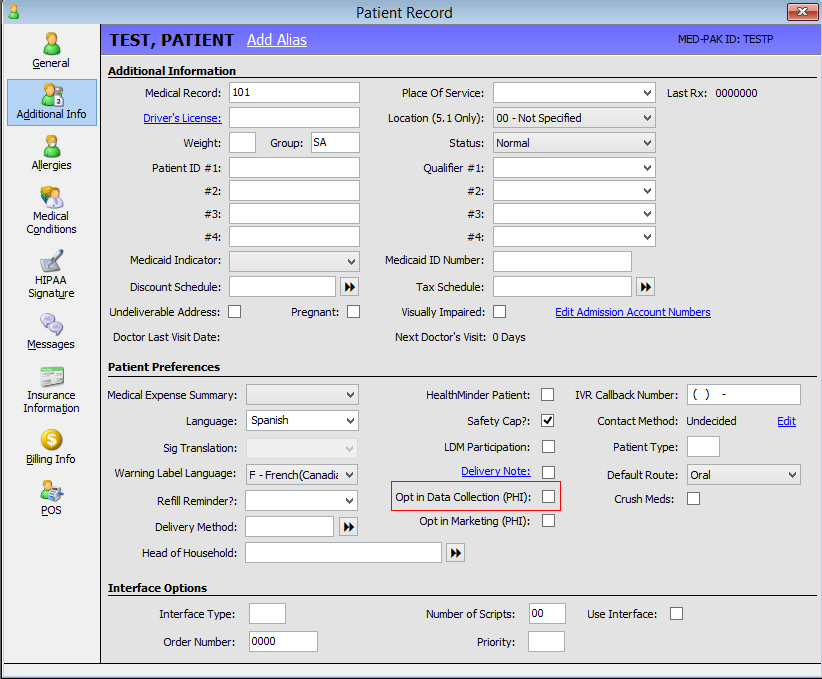Click the patient icon in the title bar
The width and height of the screenshot is (822, 679).
14,12
